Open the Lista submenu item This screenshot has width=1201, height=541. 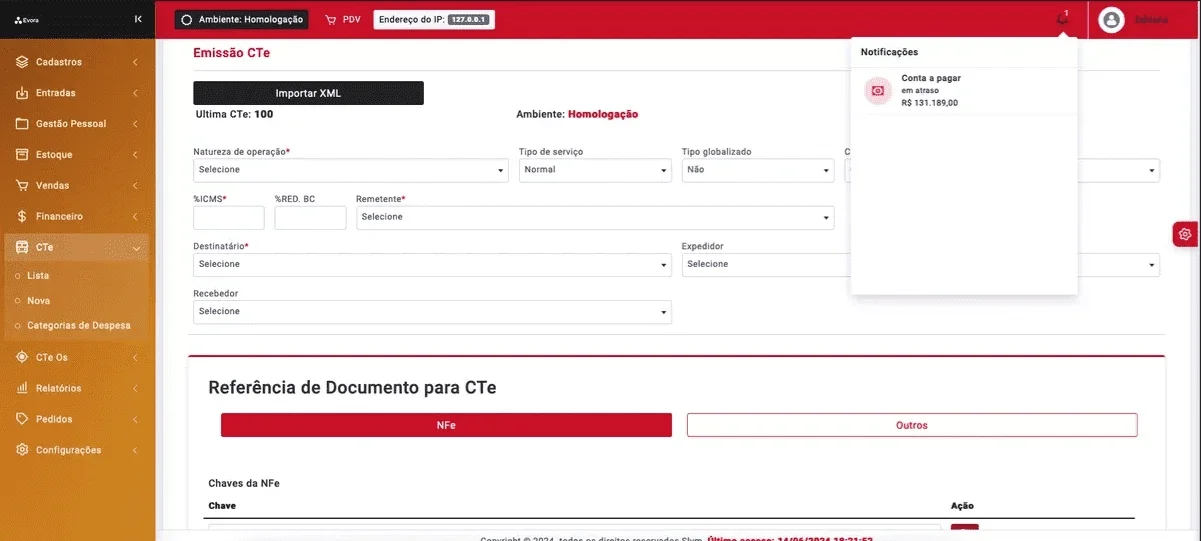(38, 275)
